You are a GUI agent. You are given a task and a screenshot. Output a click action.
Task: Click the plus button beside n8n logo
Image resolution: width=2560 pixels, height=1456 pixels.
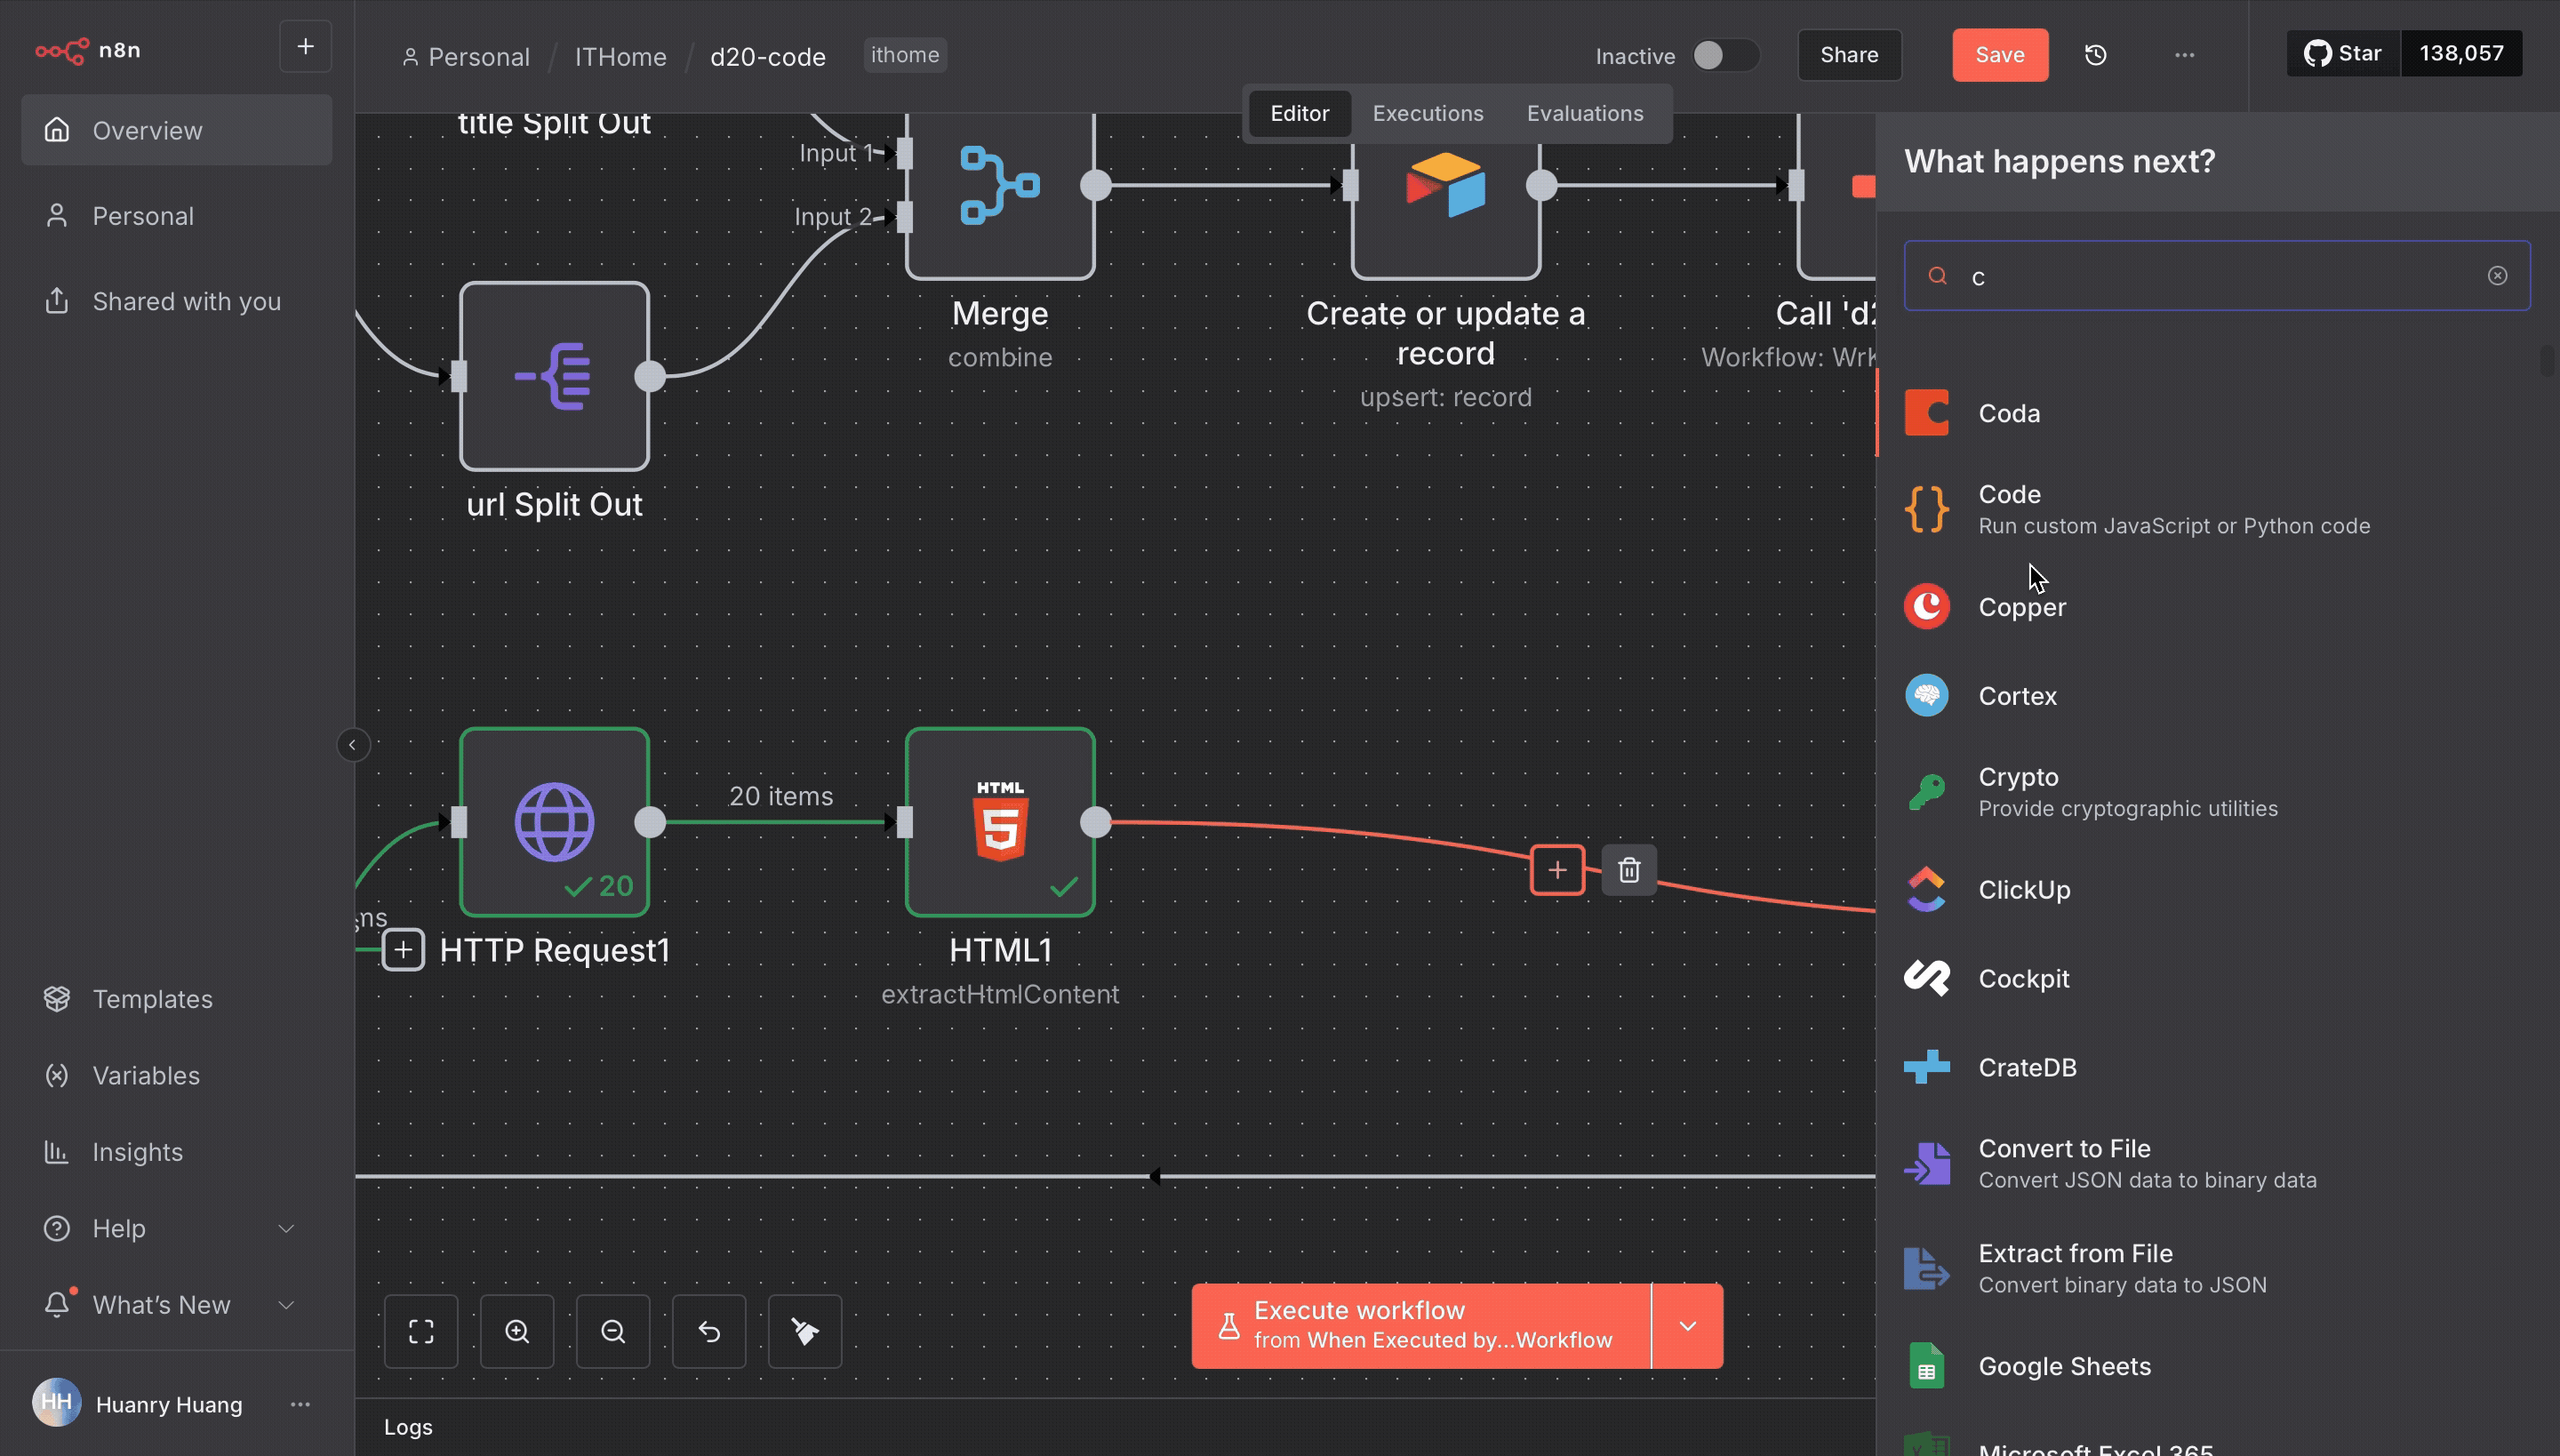(x=305, y=47)
